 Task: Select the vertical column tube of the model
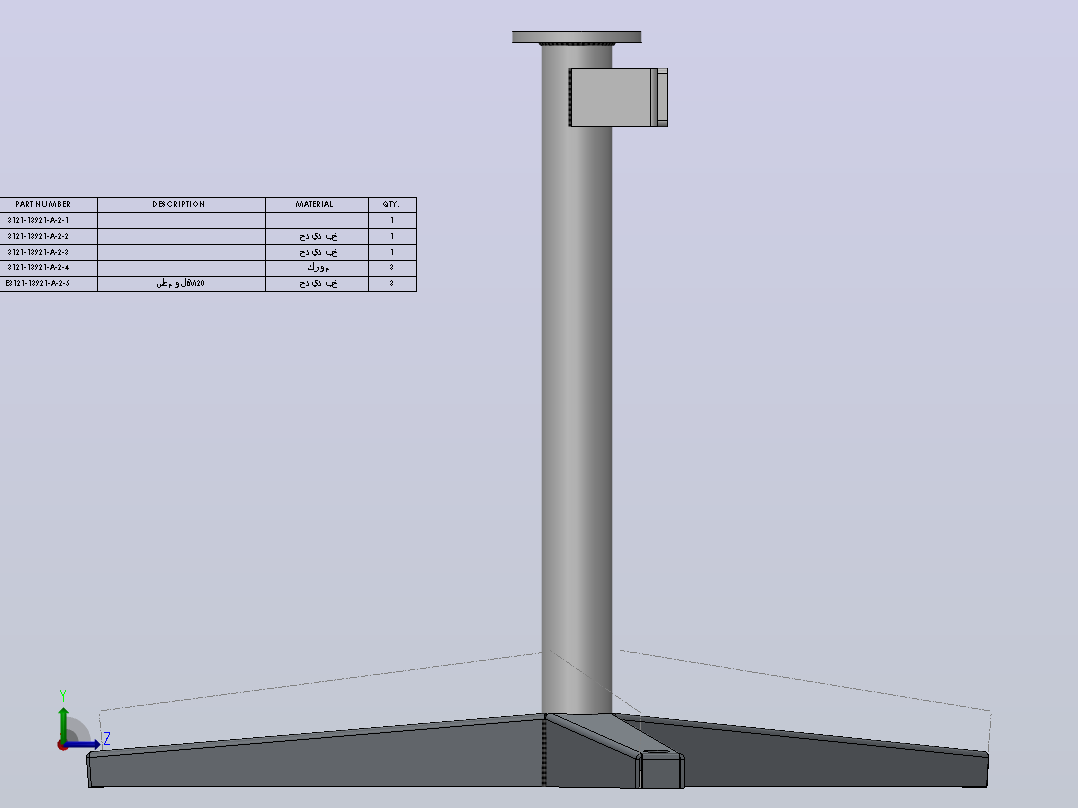[x=577, y=378]
